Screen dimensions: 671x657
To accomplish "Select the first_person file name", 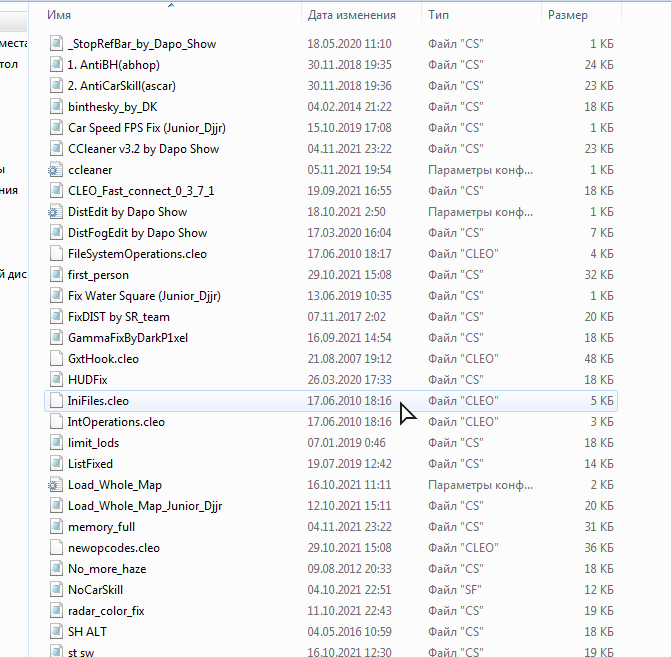I will tap(98, 275).
